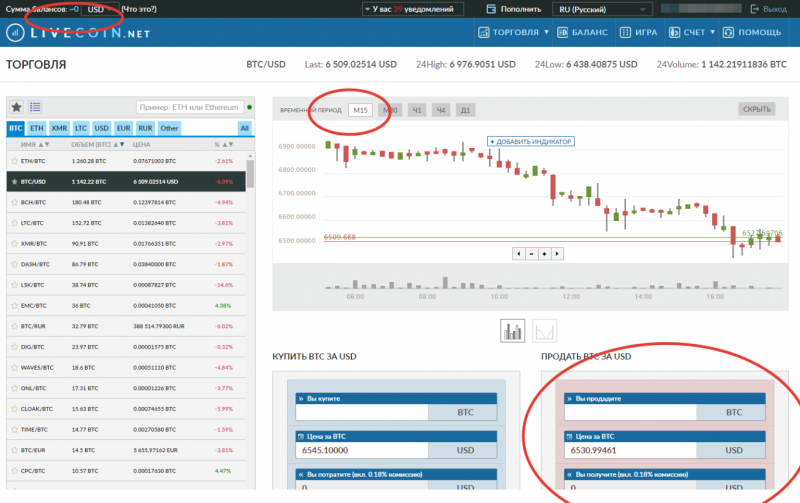This screenshot has height=503, width=800.
Task: Move chart right with arrow button
Action: pyautogui.click(x=557, y=254)
